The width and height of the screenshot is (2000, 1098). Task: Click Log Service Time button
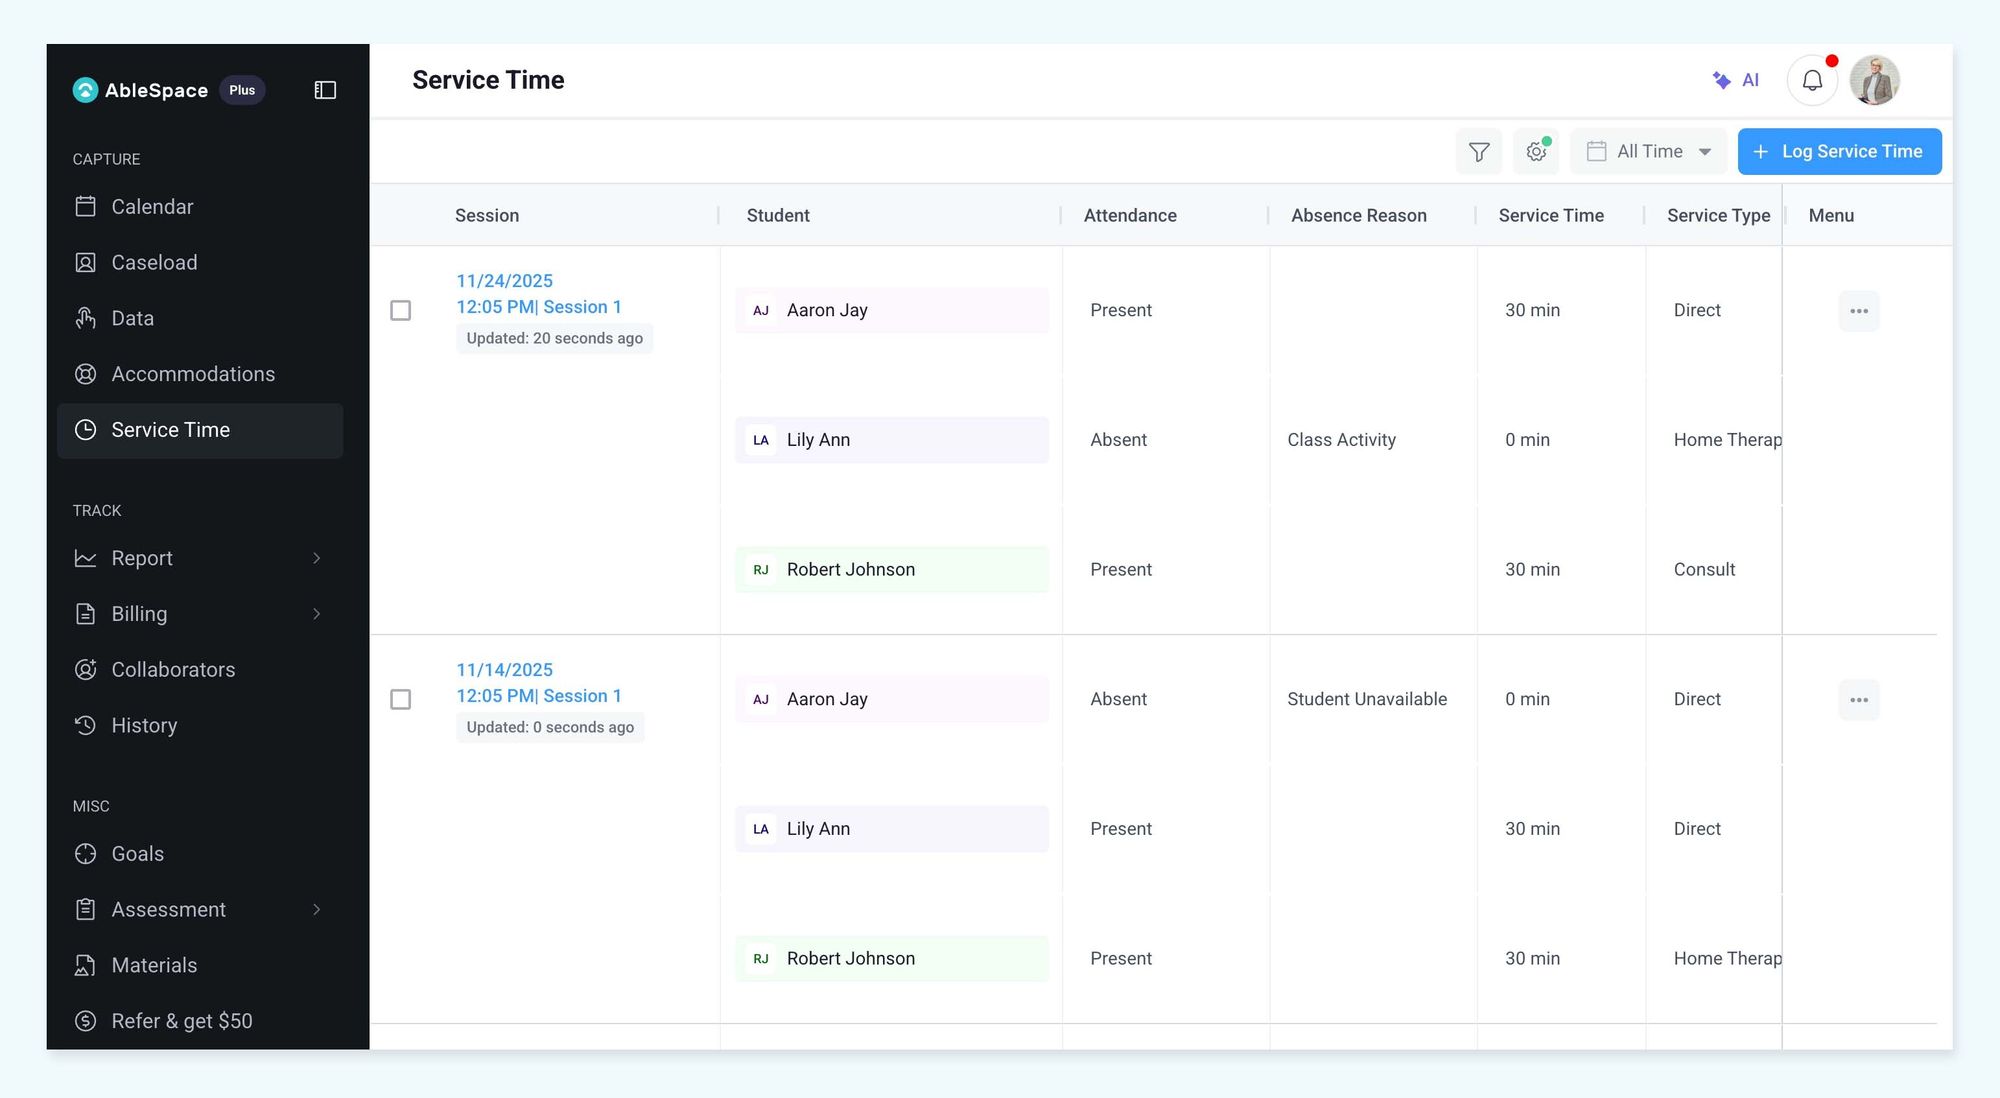coord(1839,152)
